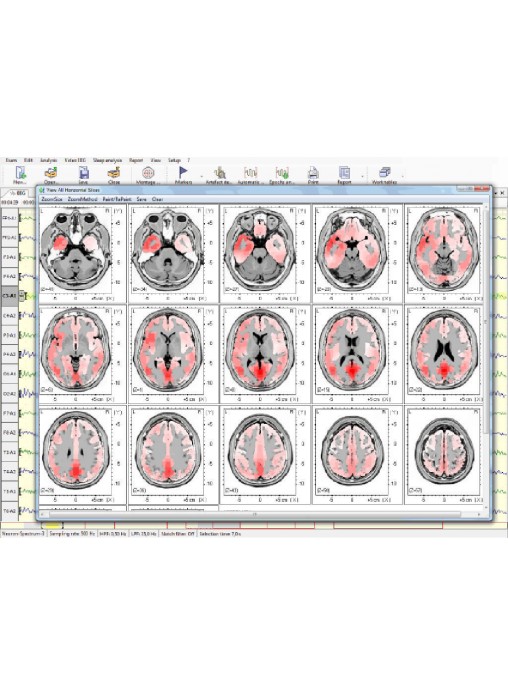This screenshot has height=696, width=508.
Task: Click the New exam toolbar icon
Action: click(20, 174)
